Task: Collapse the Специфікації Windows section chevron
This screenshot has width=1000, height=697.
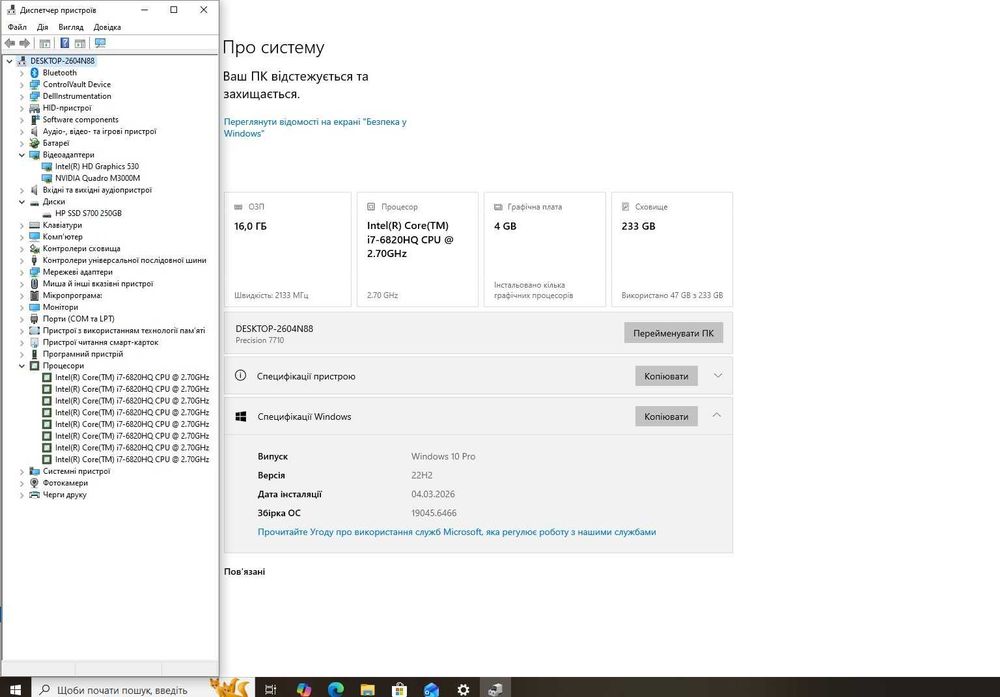Action: [717, 415]
